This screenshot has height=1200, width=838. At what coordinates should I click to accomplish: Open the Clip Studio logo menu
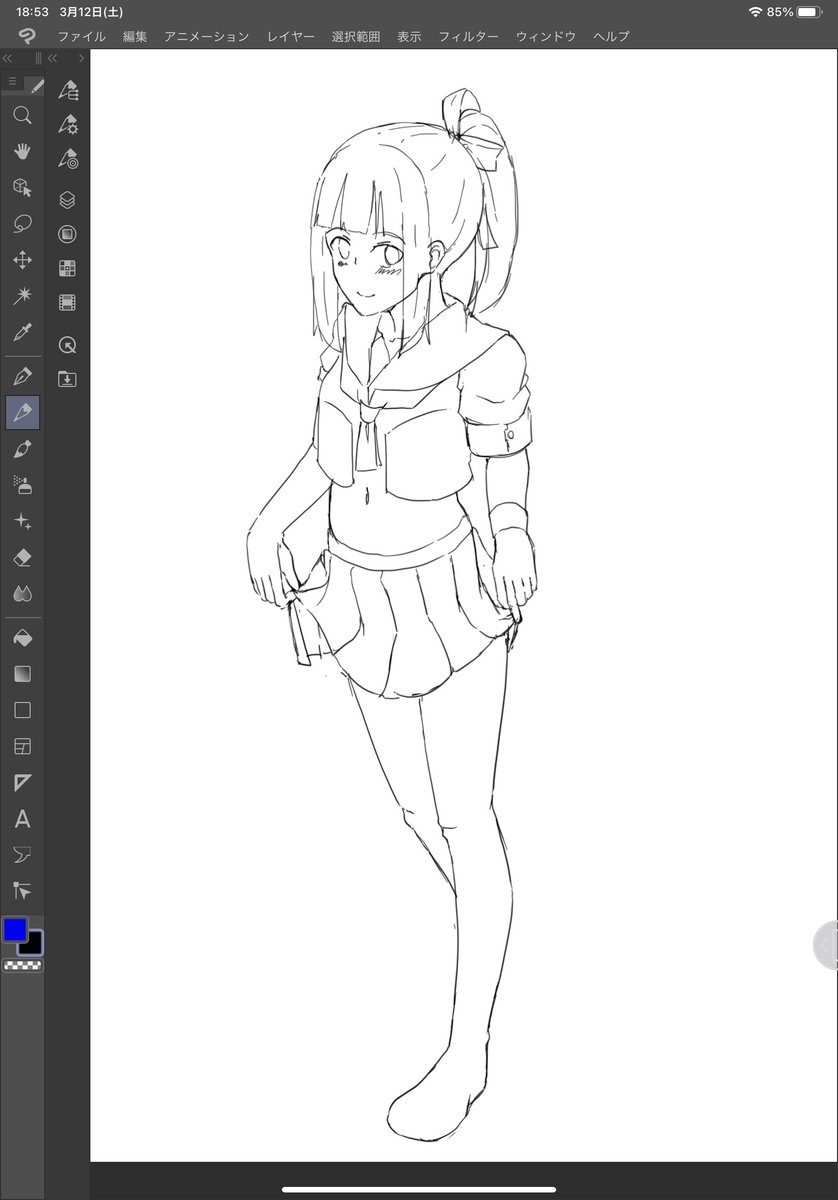click(26, 36)
